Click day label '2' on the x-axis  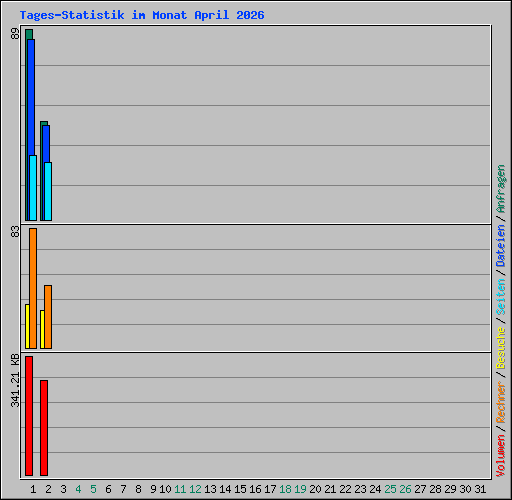(48, 489)
